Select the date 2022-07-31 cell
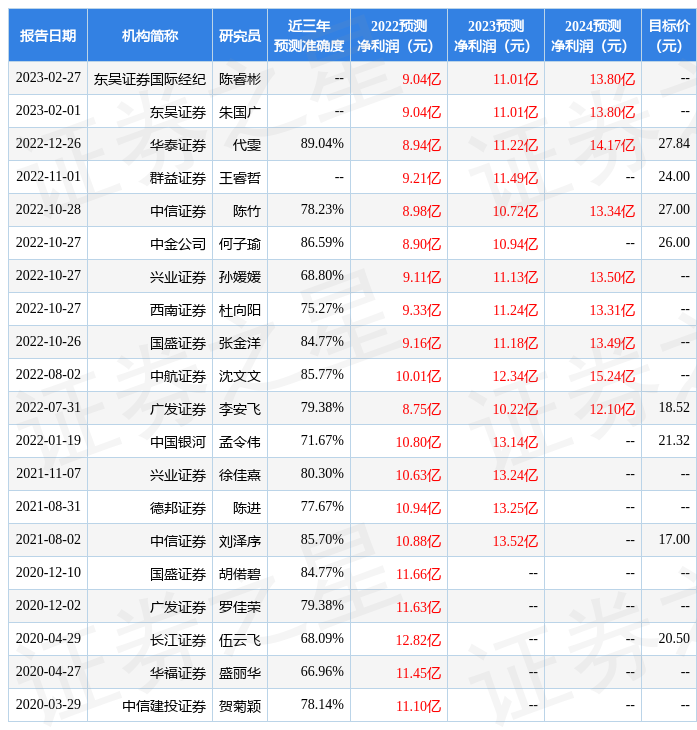Viewport: 697px width, 730px height. (48, 408)
